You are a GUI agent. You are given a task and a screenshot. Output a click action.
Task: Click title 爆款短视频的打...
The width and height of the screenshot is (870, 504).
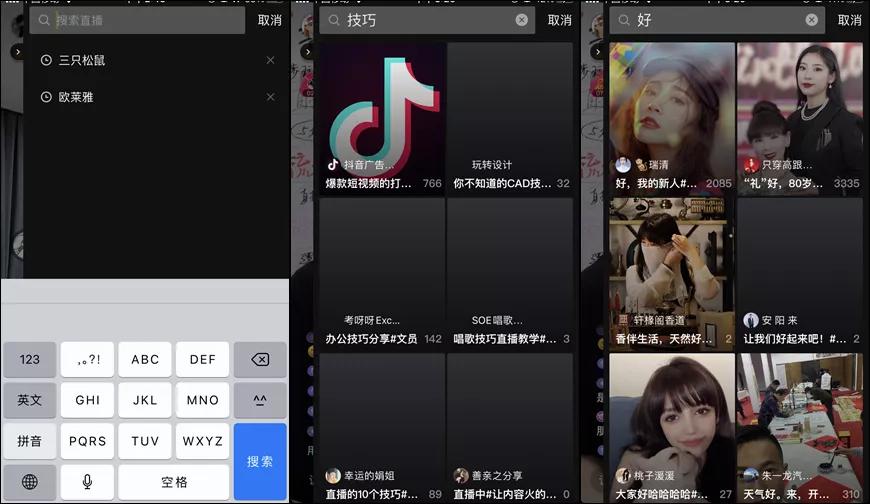click(368, 183)
